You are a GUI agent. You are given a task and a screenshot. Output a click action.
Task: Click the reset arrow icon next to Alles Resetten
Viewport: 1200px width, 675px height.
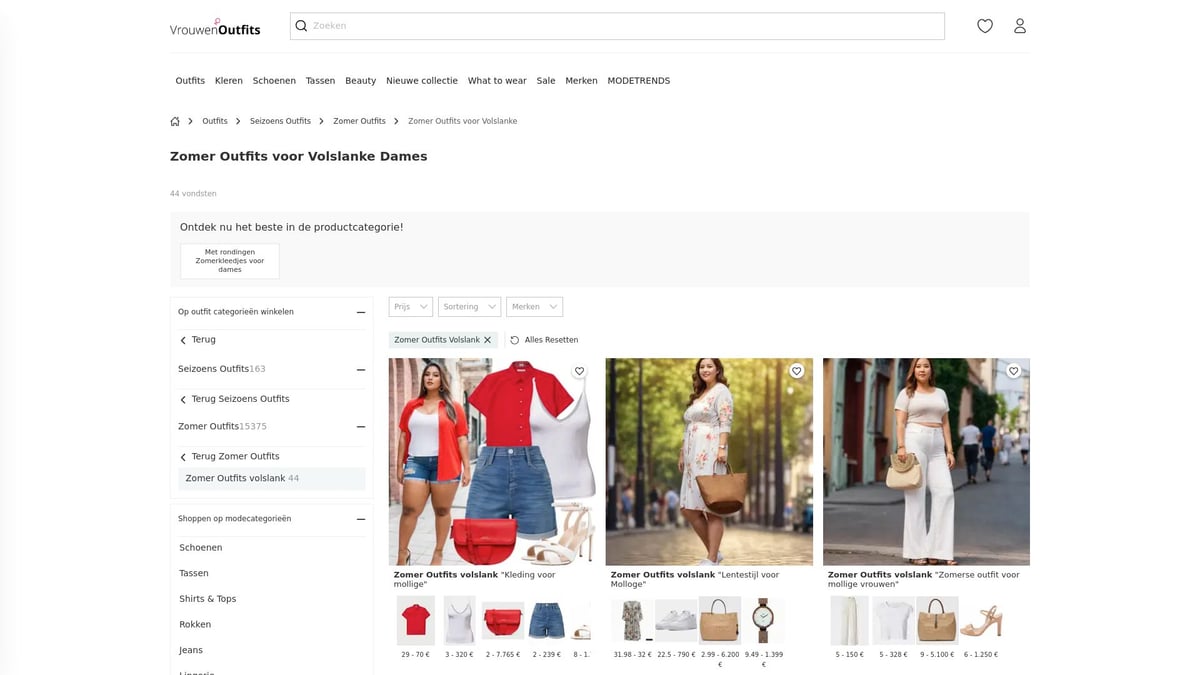click(513, 339)
